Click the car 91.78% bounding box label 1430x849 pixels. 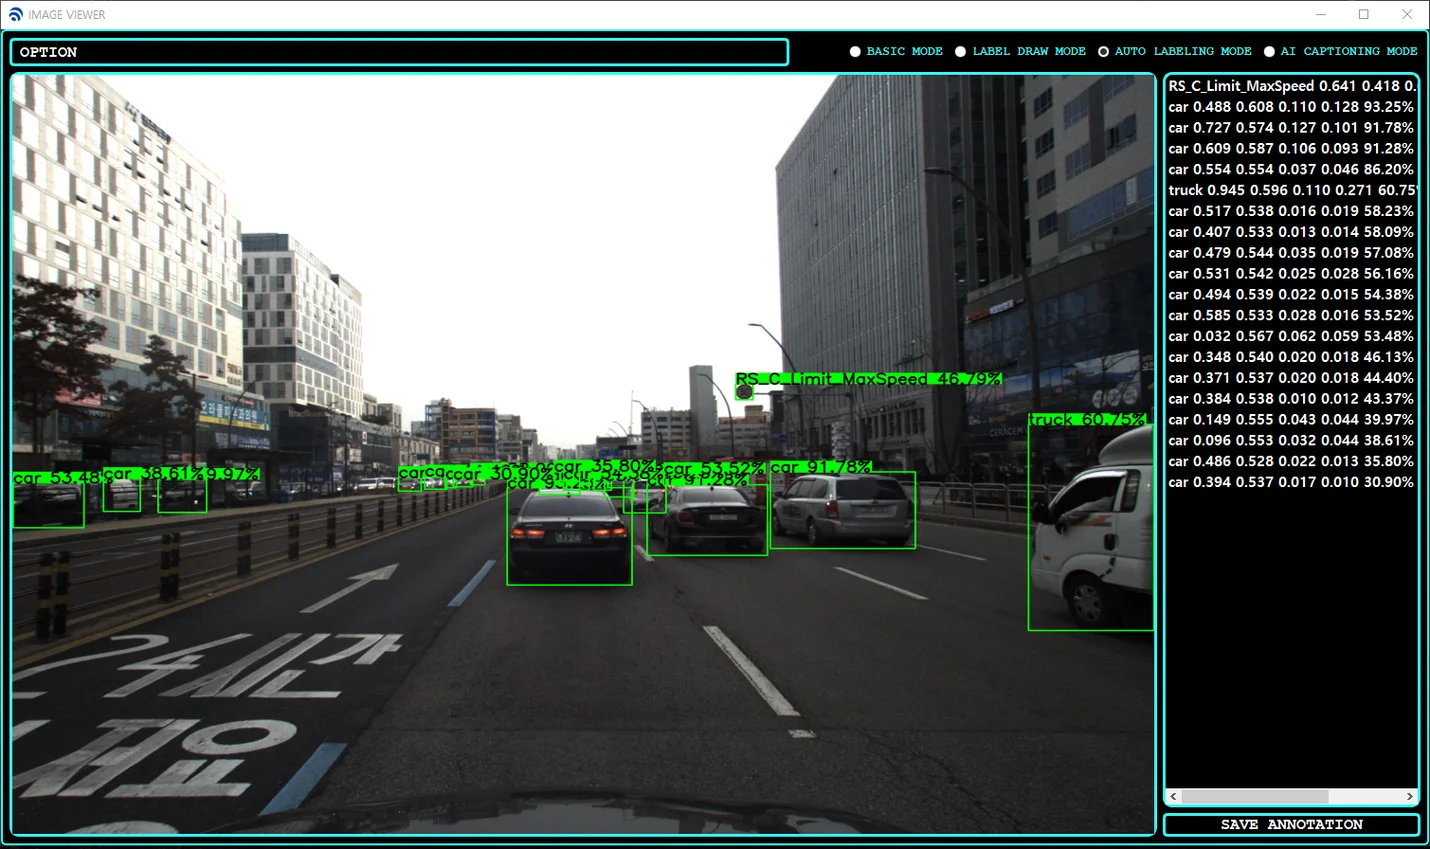point(821,466)
